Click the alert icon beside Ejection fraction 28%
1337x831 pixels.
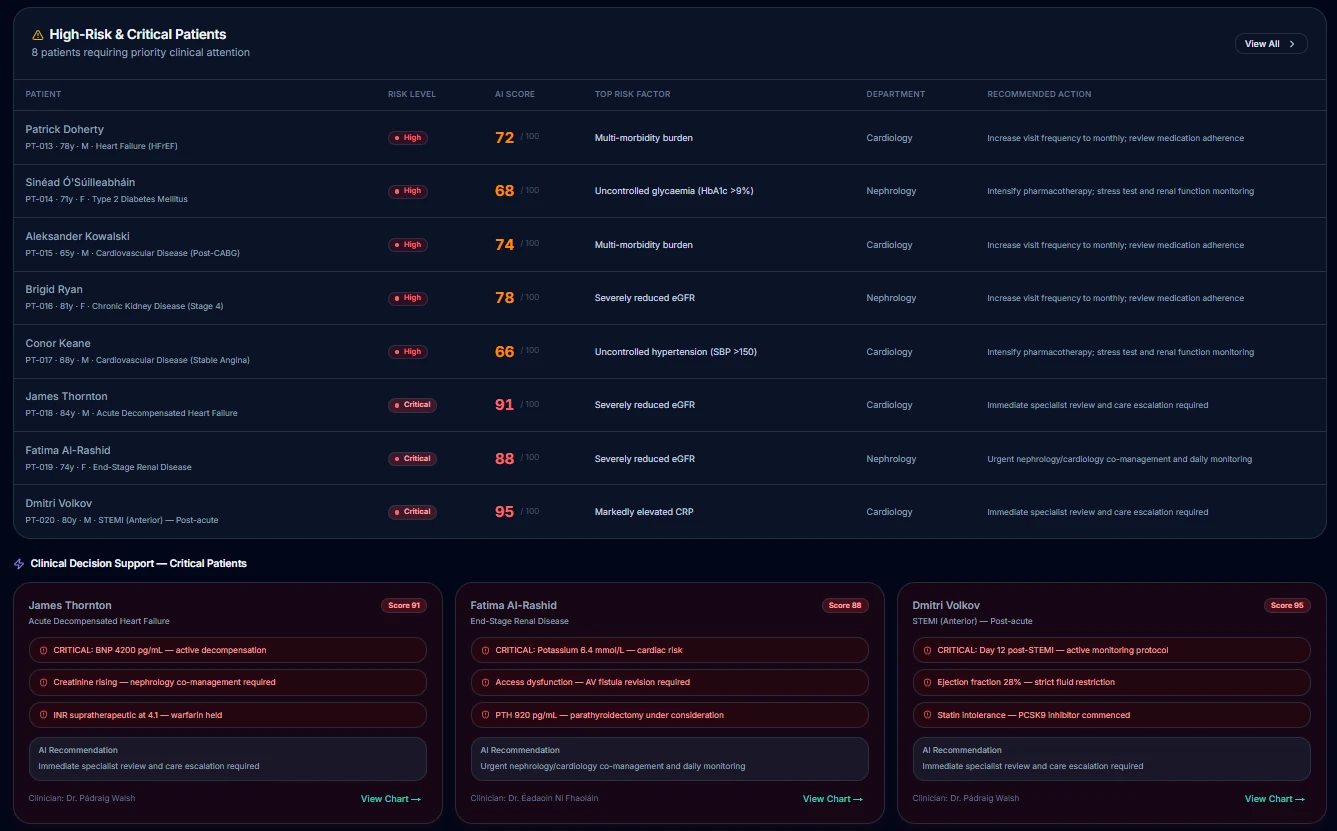point(927,682)
